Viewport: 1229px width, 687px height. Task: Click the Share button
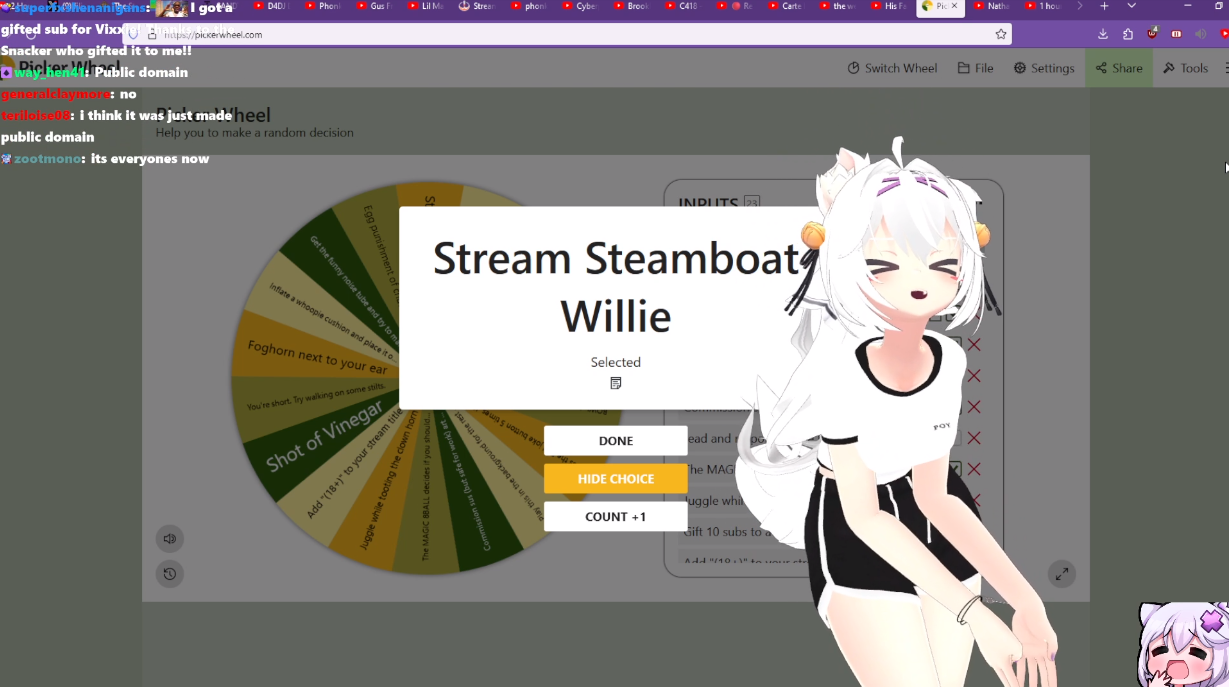[1118, 68]
